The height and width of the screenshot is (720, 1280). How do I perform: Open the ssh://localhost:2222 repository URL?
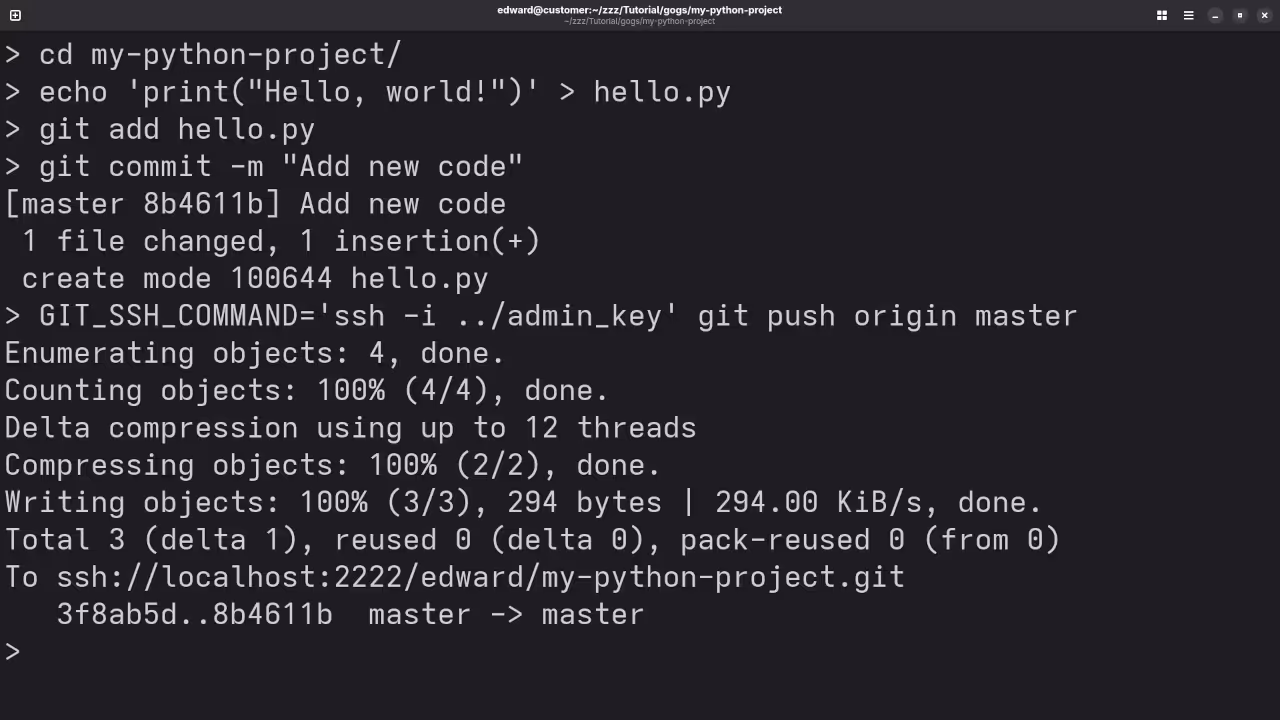480,577
